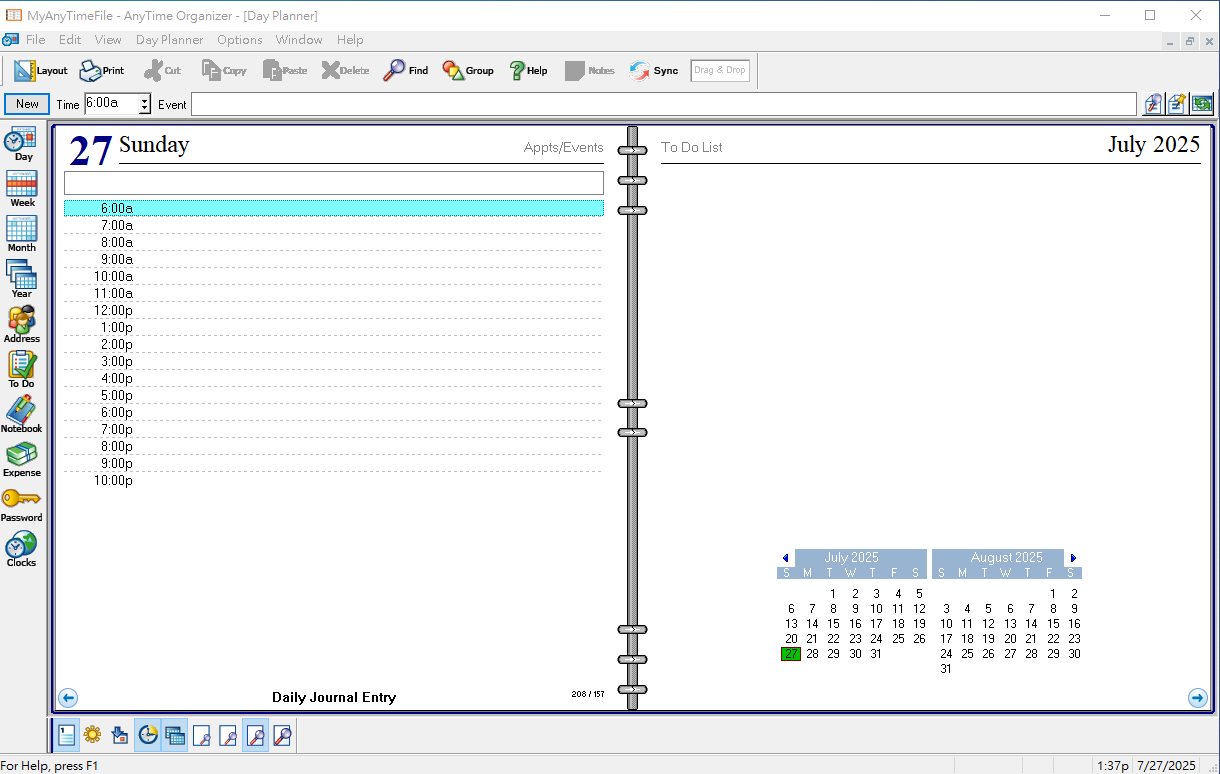The image size is (1220, 774).
Task: Select the second page zoom icon
Action: (228, 736)
